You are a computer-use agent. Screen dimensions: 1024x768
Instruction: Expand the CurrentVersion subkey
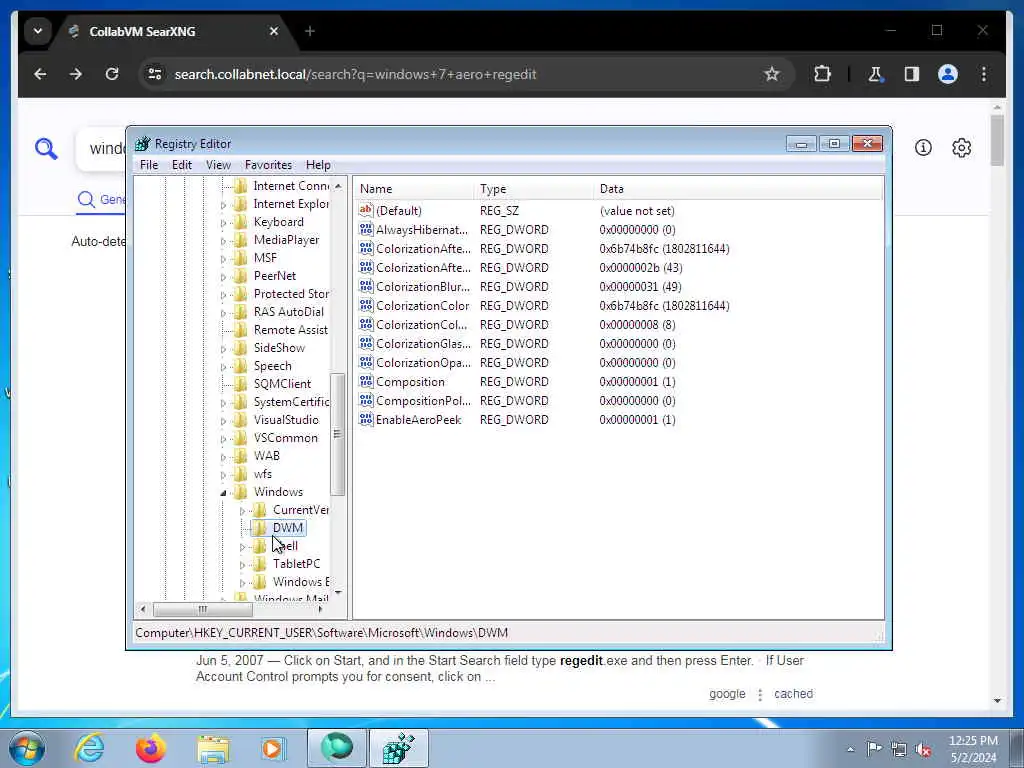[x=242, y=511]
